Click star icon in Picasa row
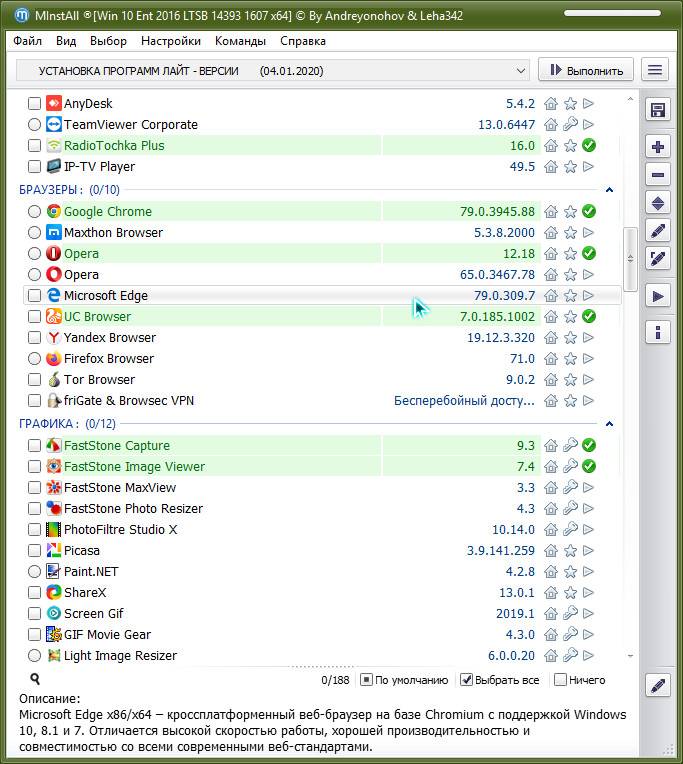The width and height of the screenshot is (683, 764). 570,551
